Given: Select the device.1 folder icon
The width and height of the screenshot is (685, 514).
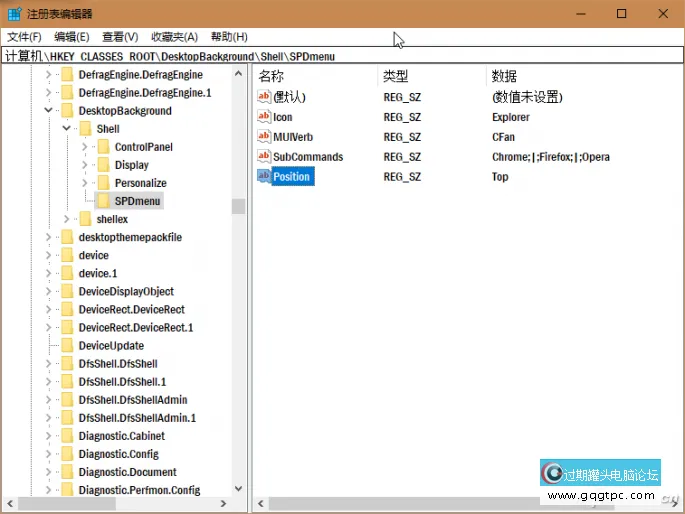Looking at the screenshot, I should (67, 273).
